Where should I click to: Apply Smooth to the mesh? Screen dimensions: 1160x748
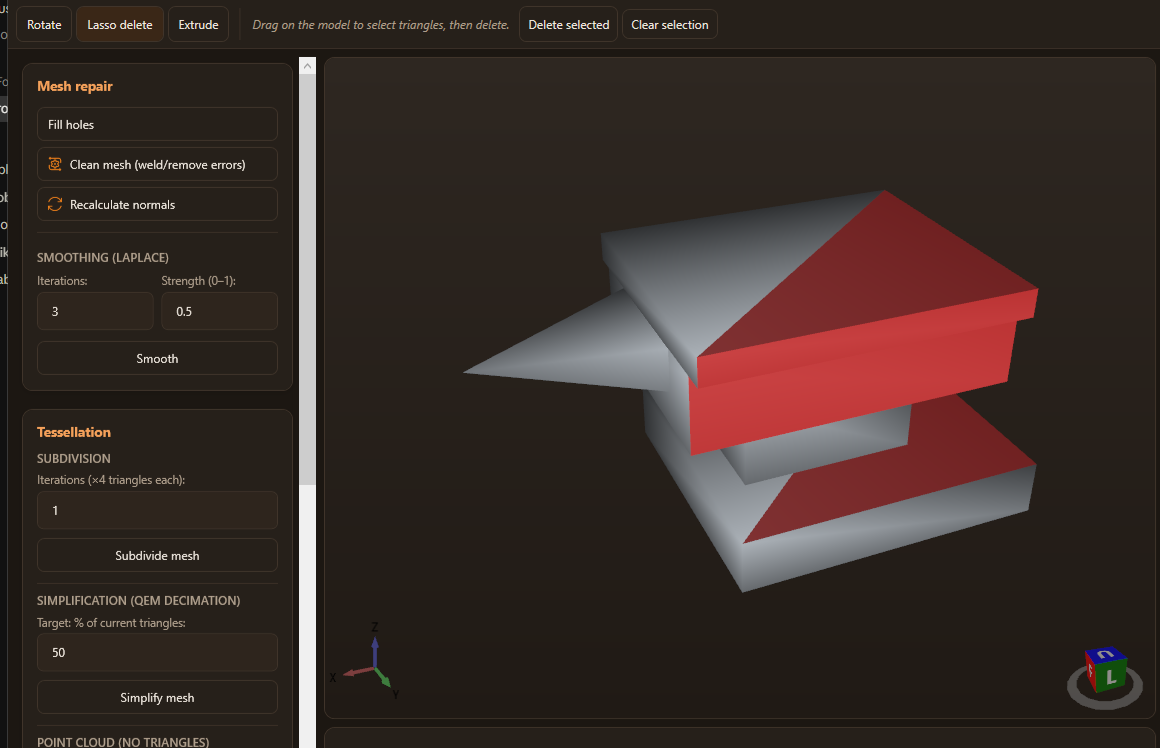click(x=158, y=358)
